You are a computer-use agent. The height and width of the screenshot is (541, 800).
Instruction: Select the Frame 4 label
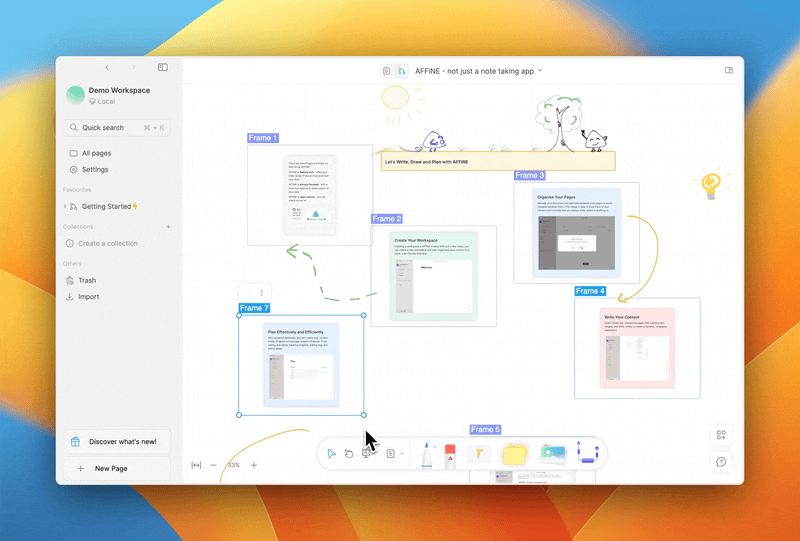590,291
